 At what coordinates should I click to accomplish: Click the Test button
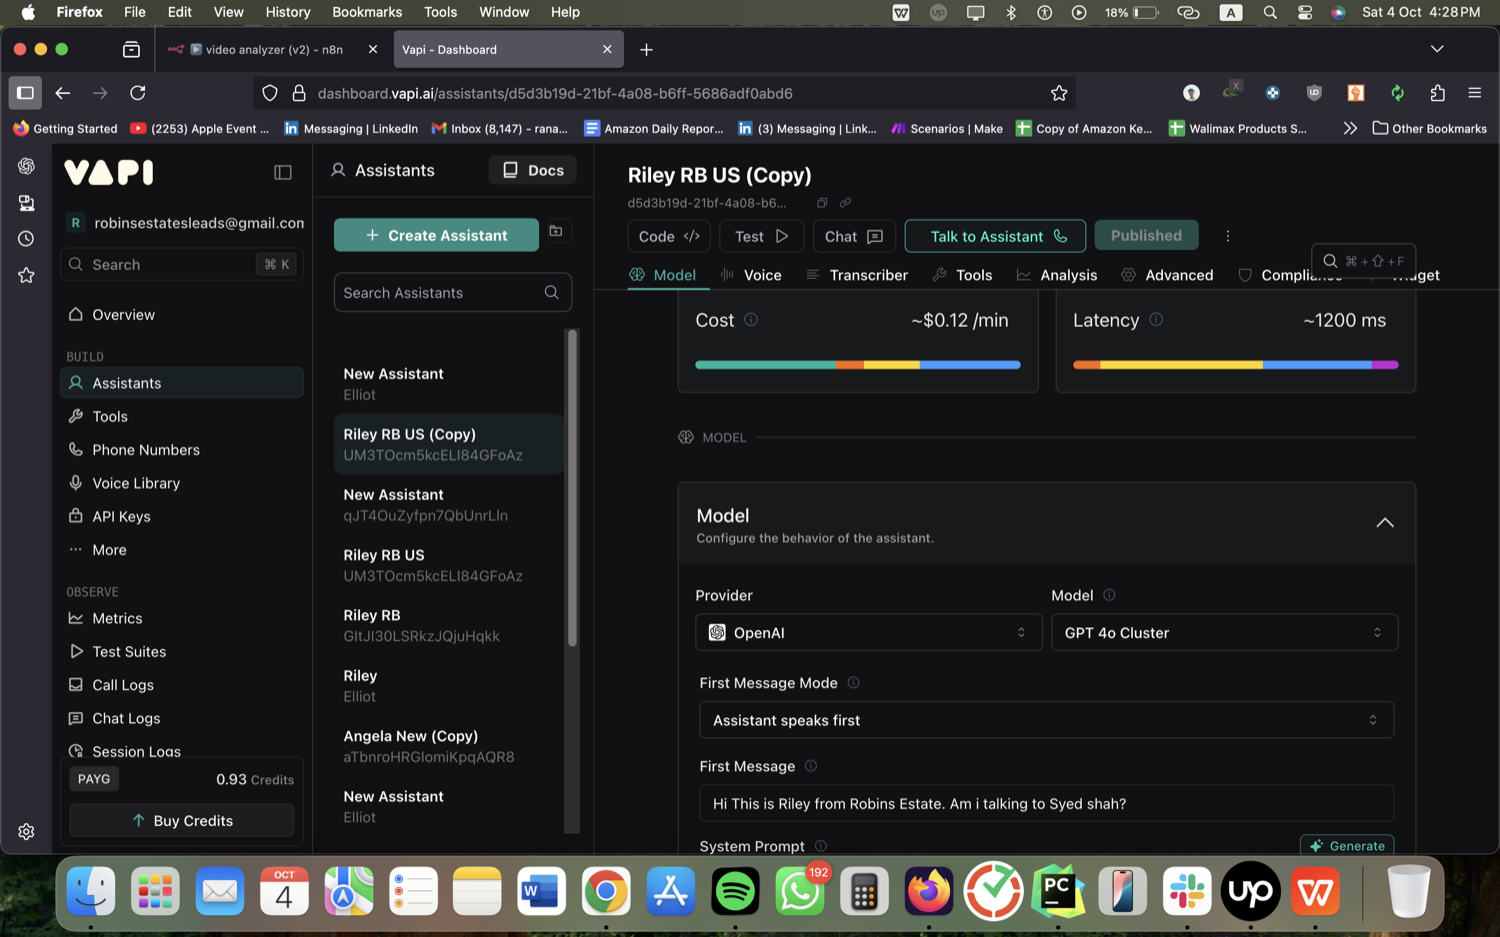[x=761, y=236]
